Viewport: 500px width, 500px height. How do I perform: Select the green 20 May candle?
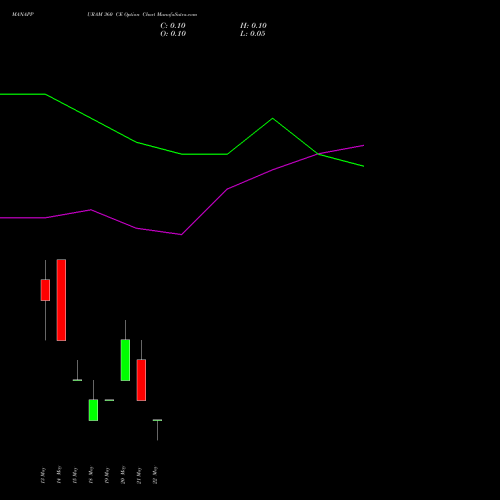(x=125, y=360)
